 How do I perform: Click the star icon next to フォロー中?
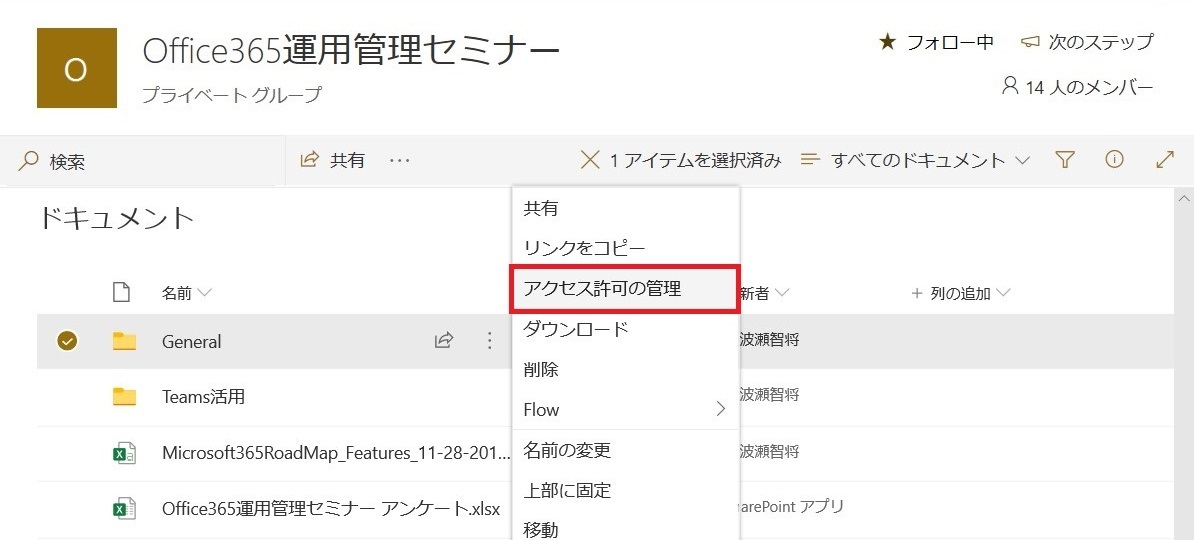tap(887, 42)
